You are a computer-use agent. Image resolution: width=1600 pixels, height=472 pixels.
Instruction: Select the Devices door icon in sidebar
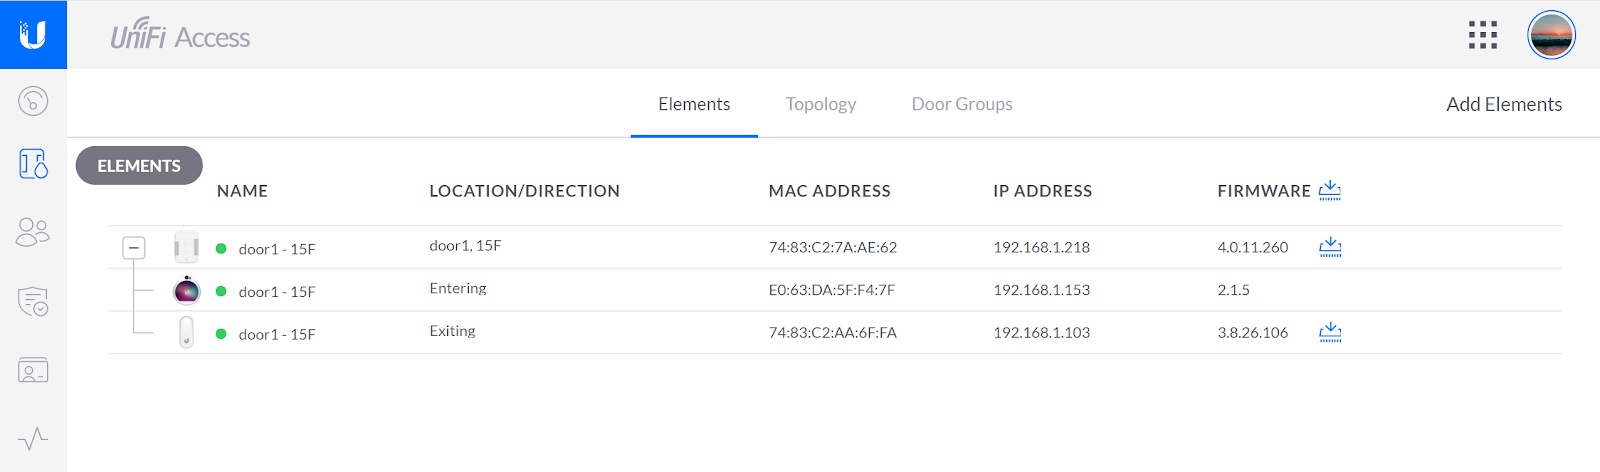(x=33, y=164)
